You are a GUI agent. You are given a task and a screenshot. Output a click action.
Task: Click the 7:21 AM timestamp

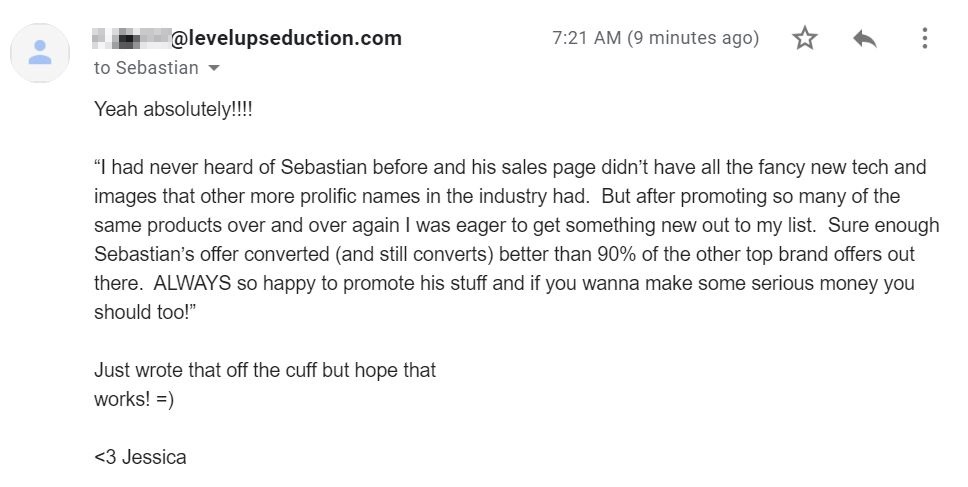tap(586, 38)
